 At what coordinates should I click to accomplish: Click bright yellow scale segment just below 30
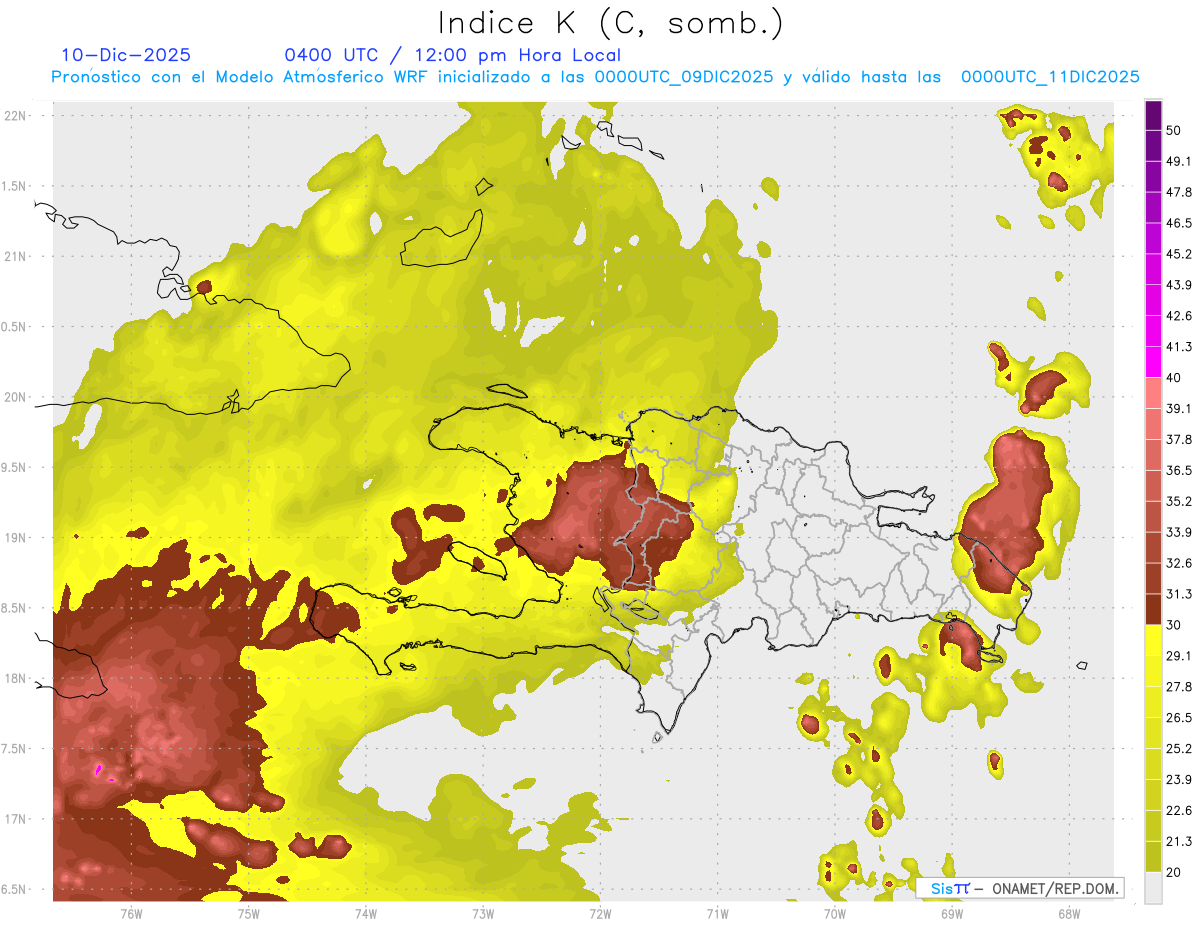[x=1153, y=640]
